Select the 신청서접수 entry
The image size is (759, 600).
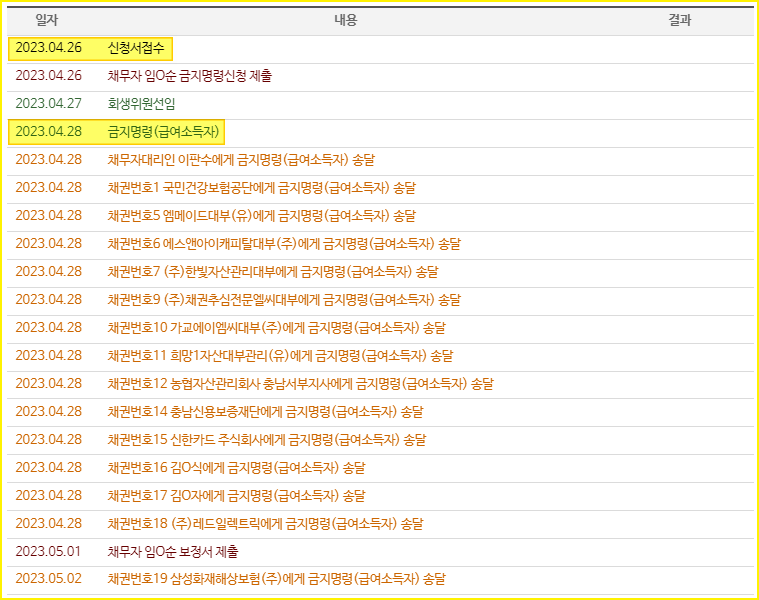(x=136, y=48)
